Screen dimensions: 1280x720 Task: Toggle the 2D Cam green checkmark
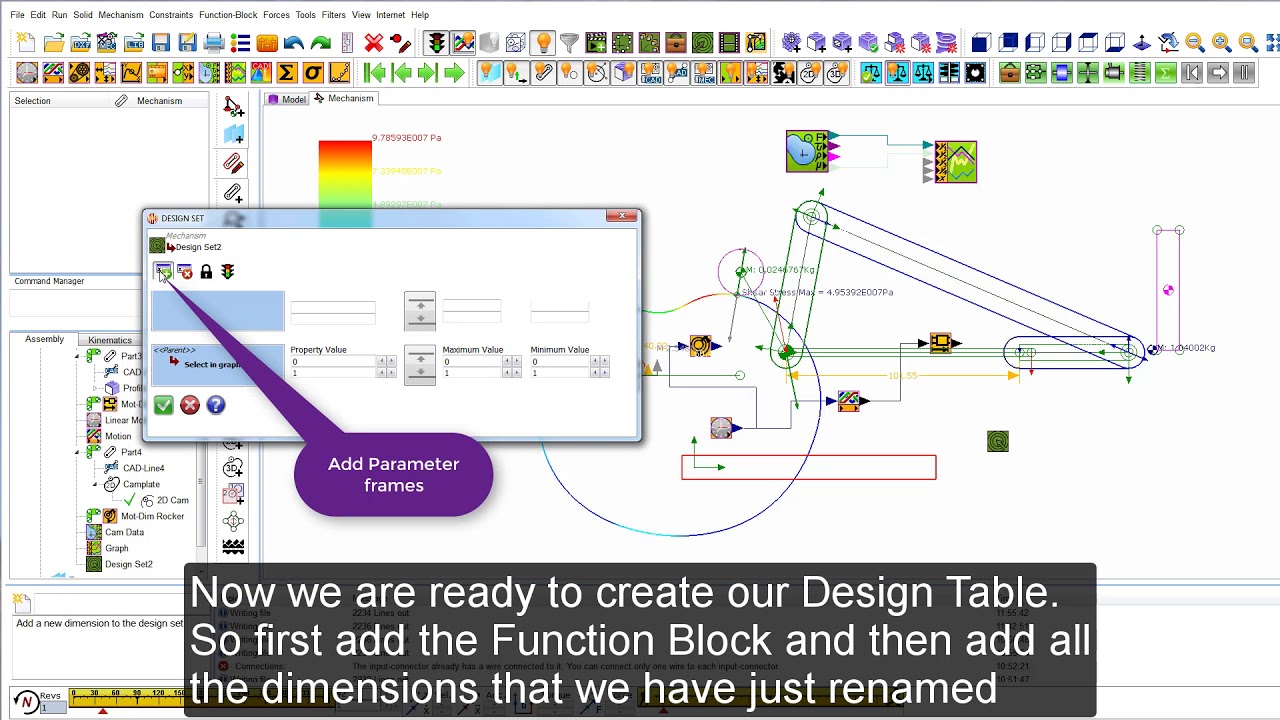[130, 500]
